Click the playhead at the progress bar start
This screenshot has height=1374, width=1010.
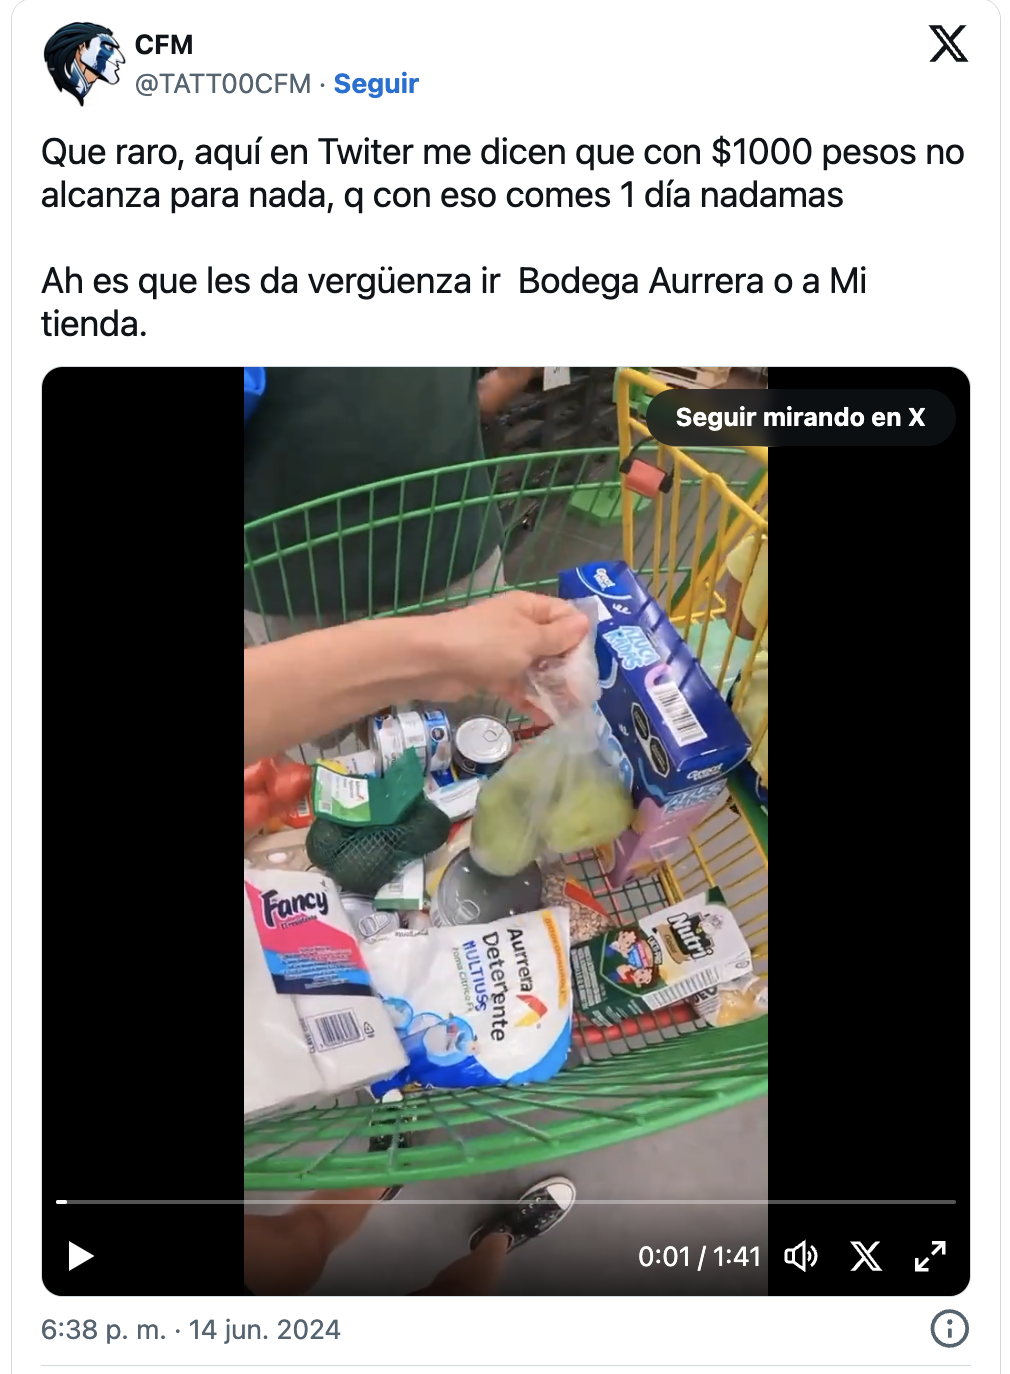click(61, 1201)
